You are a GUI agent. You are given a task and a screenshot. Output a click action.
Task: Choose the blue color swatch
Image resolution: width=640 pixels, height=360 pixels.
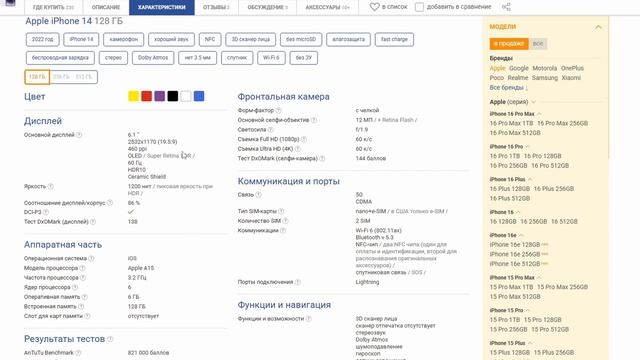click(199, 96)
